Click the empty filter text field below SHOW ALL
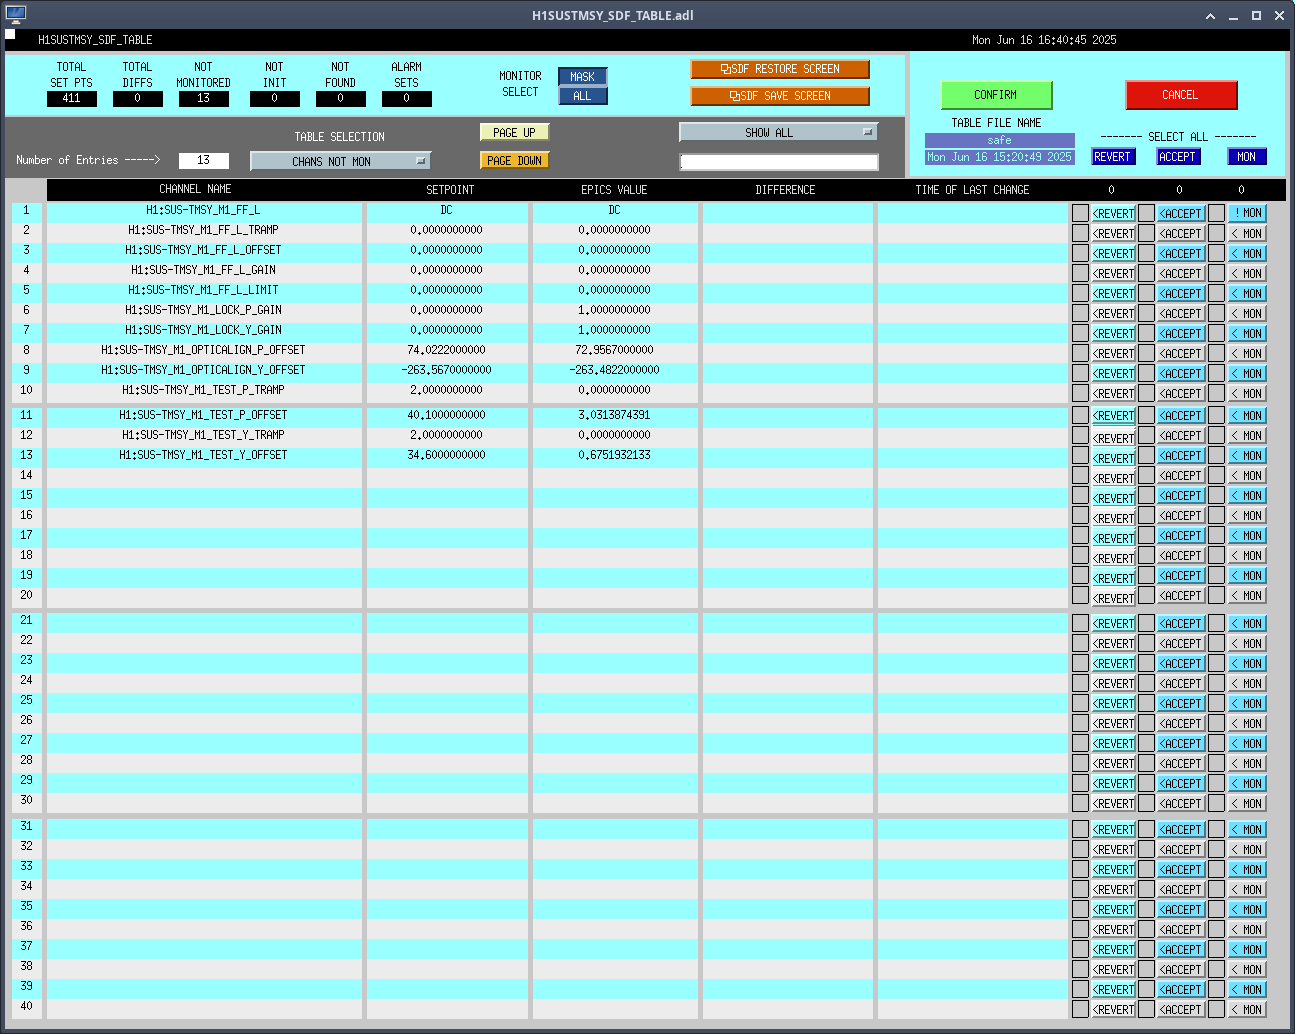The image size is (1295, 1034). click(x=779, y=162)
